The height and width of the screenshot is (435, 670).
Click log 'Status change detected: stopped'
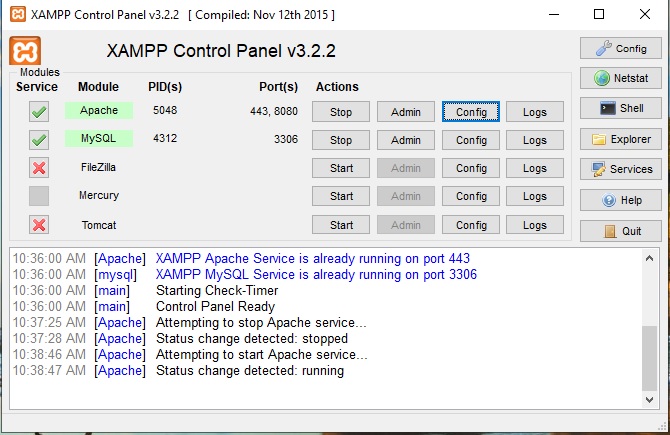(252, 338)
